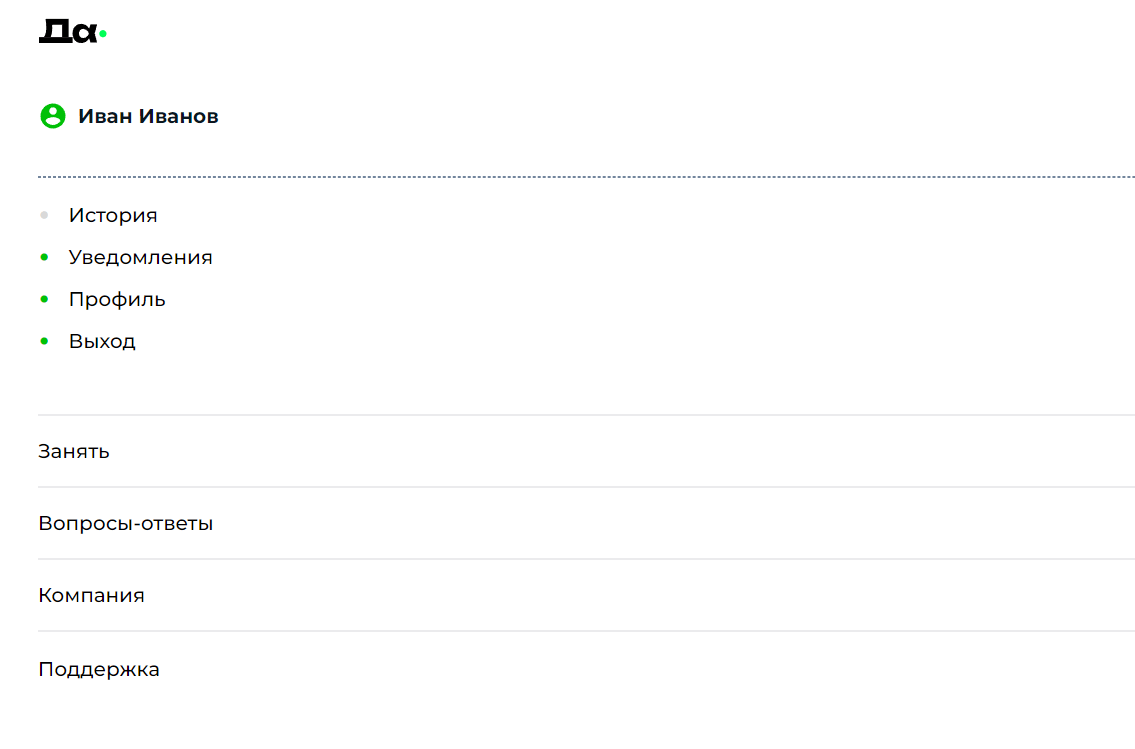Screen dimensions: 1135x749
Task: Click the letter Д in the logo
Action: 53,32
